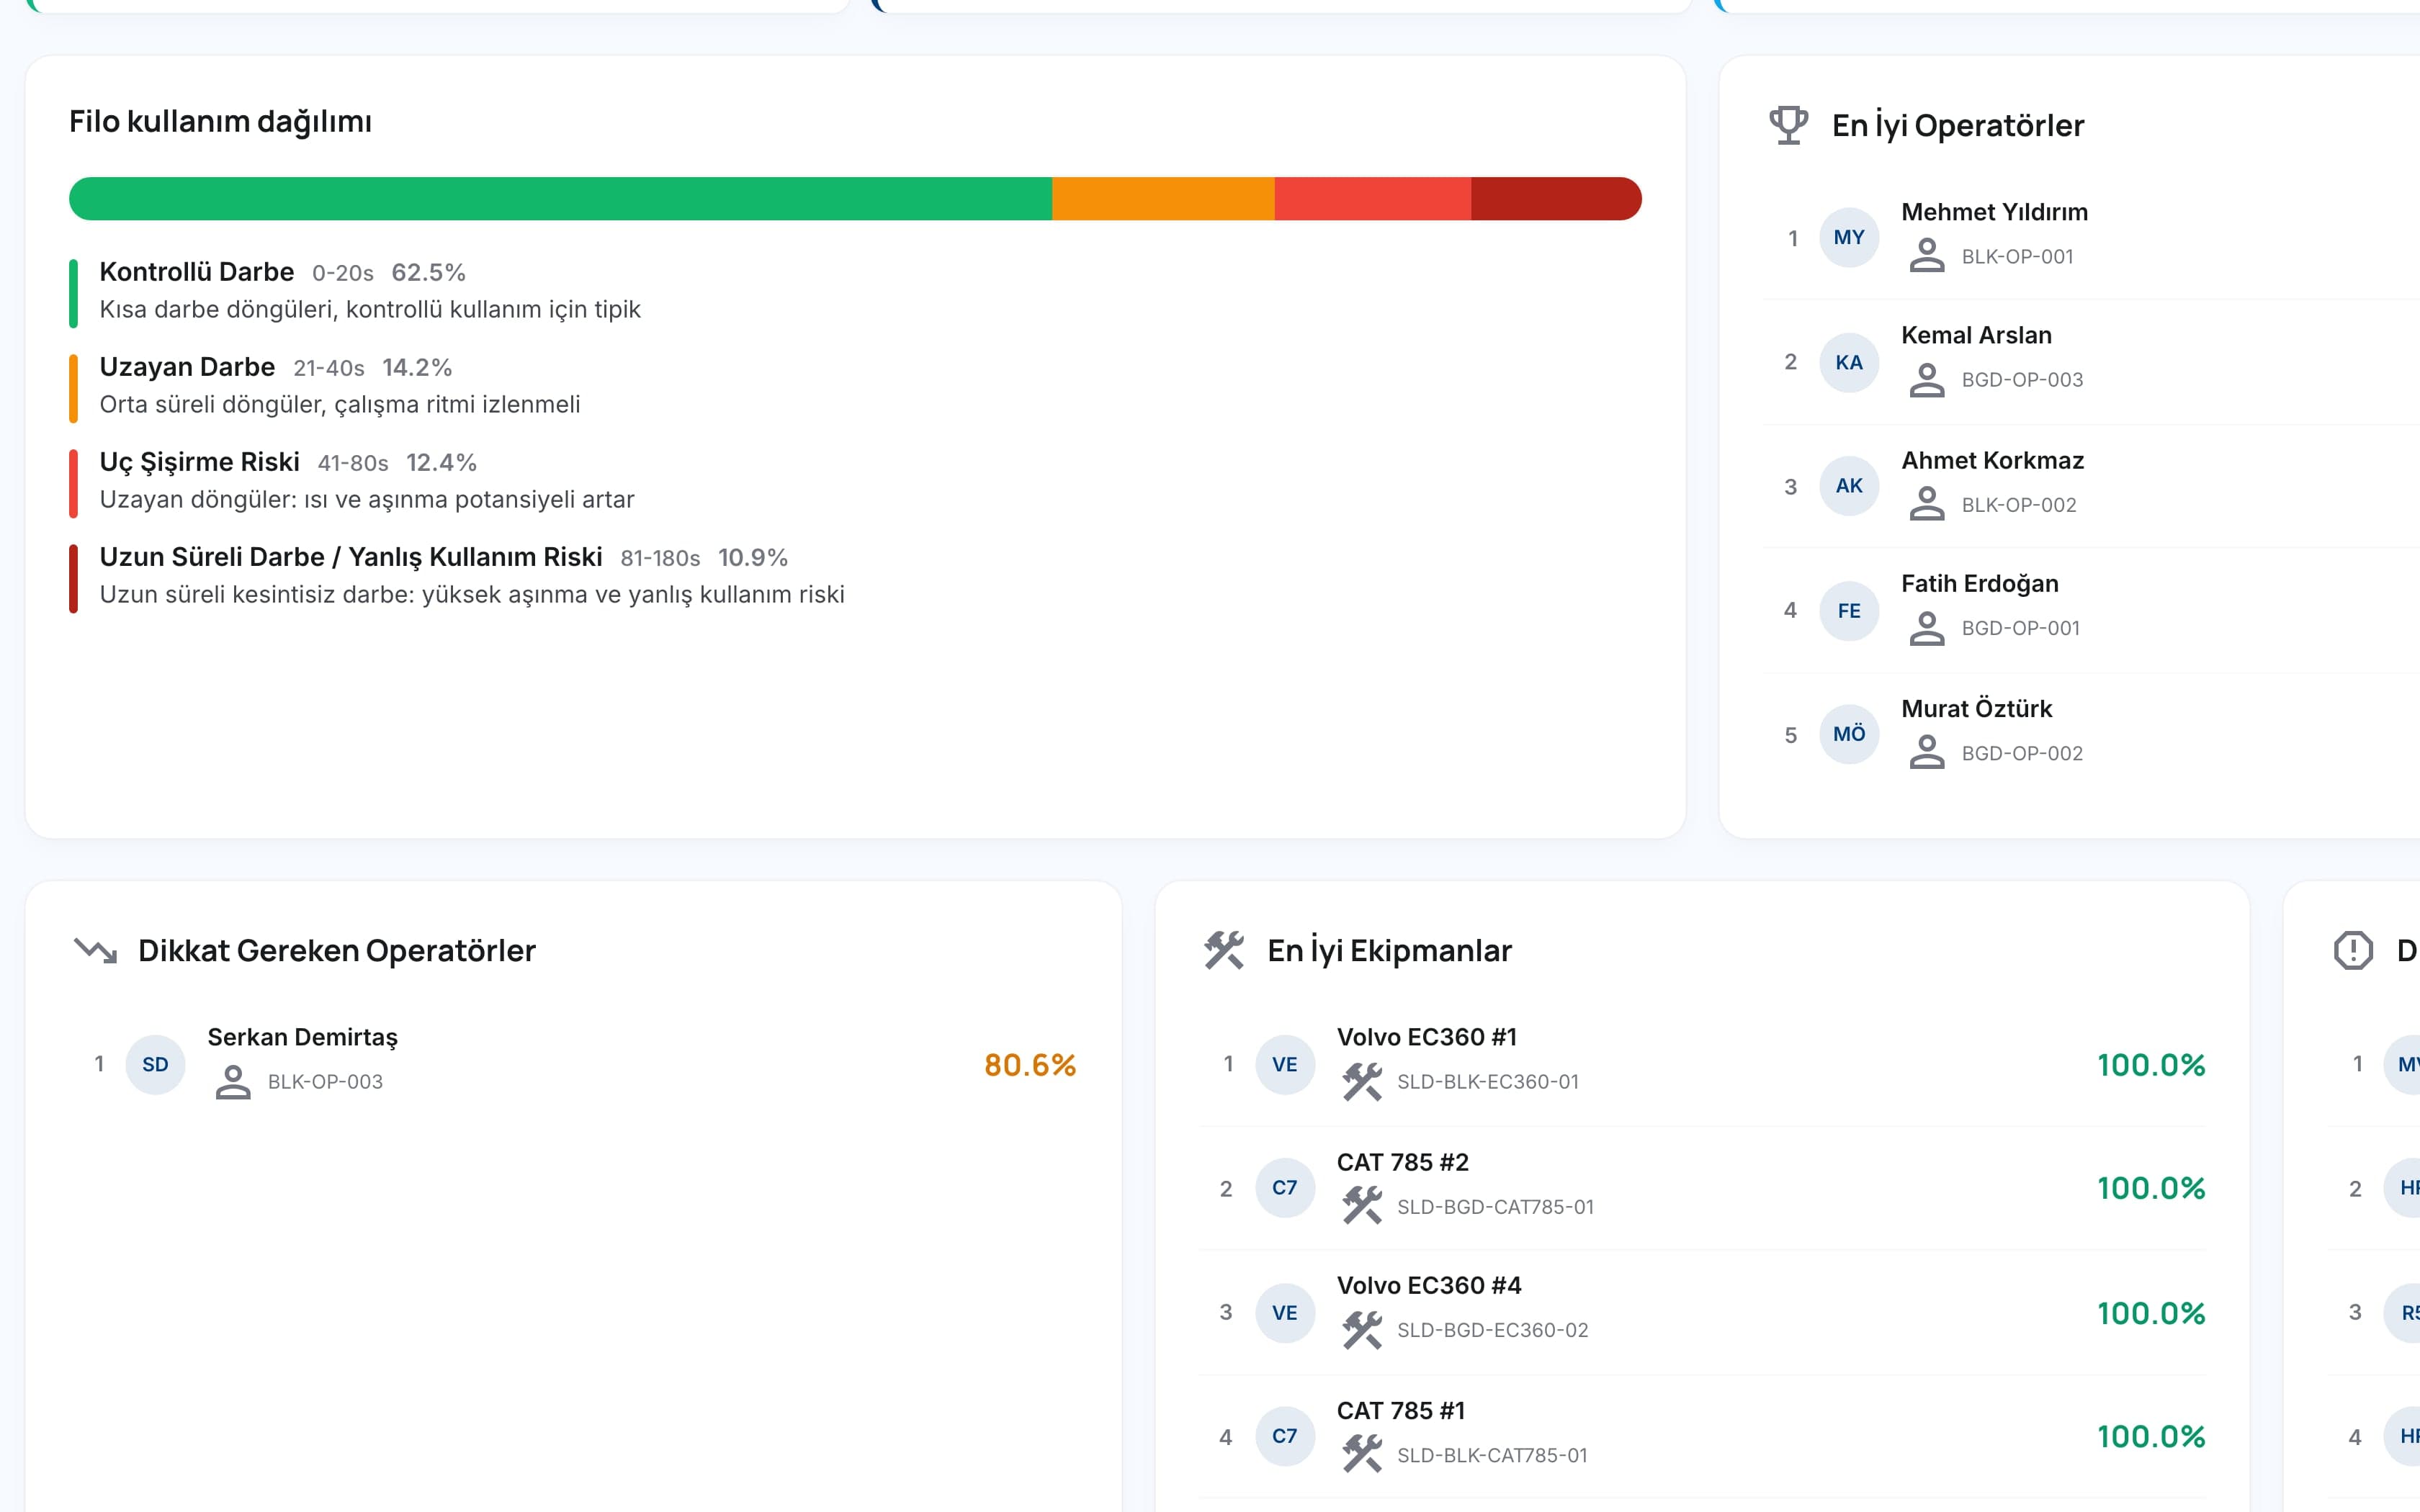This screenshot has height=1512, width=2420.
Task: Click the green Kontrollü Darbe bar segment
Action: [x=560, y=198]
